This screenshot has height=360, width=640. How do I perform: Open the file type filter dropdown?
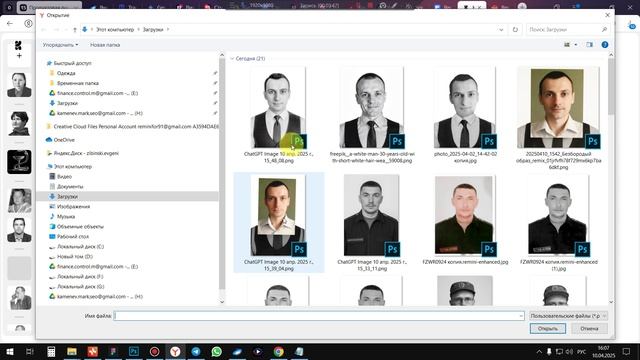tap(568, 316)
